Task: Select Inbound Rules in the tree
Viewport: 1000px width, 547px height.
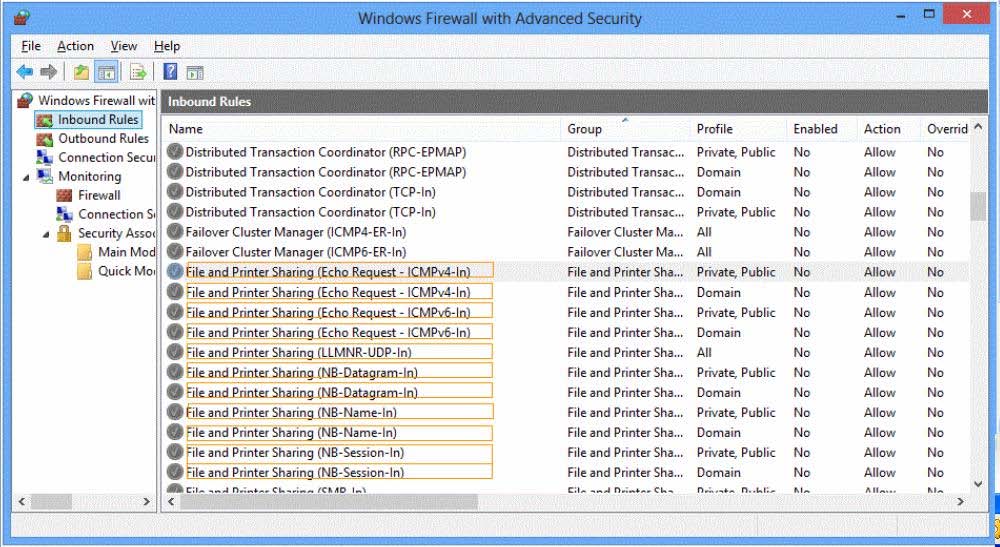Action: pos(98,119)
